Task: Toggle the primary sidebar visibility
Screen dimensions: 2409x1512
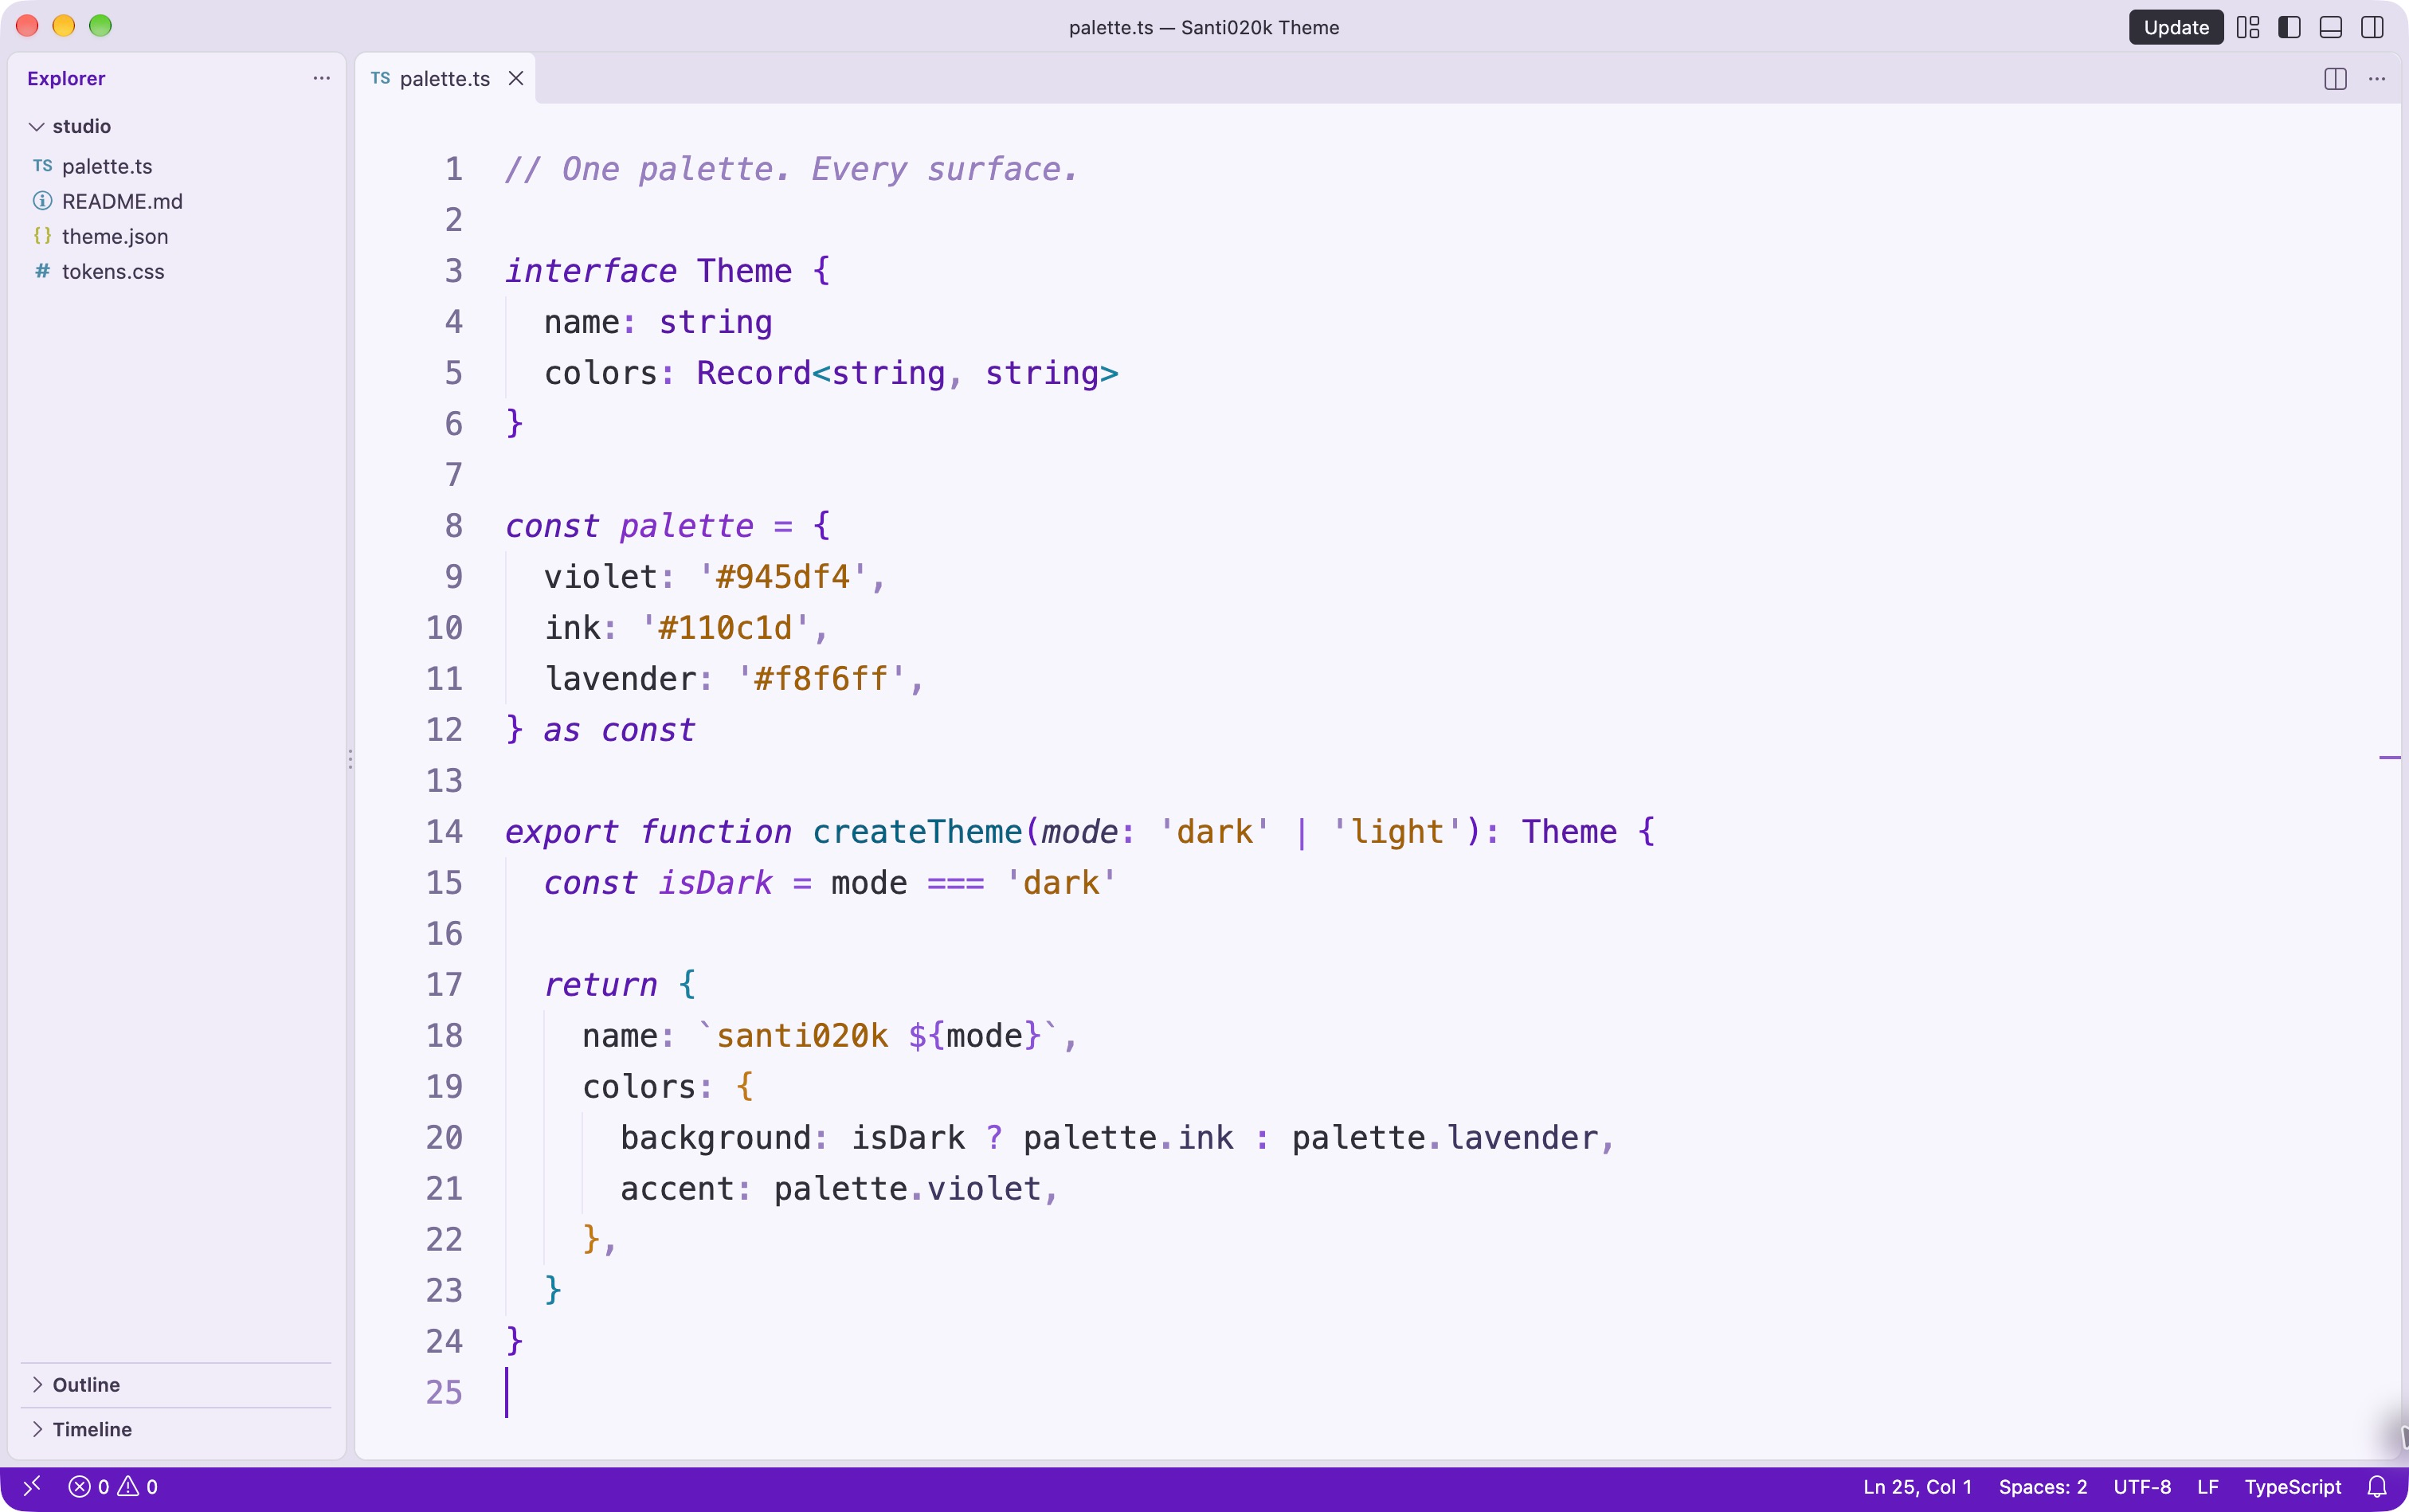Action: coord(2289,27)
